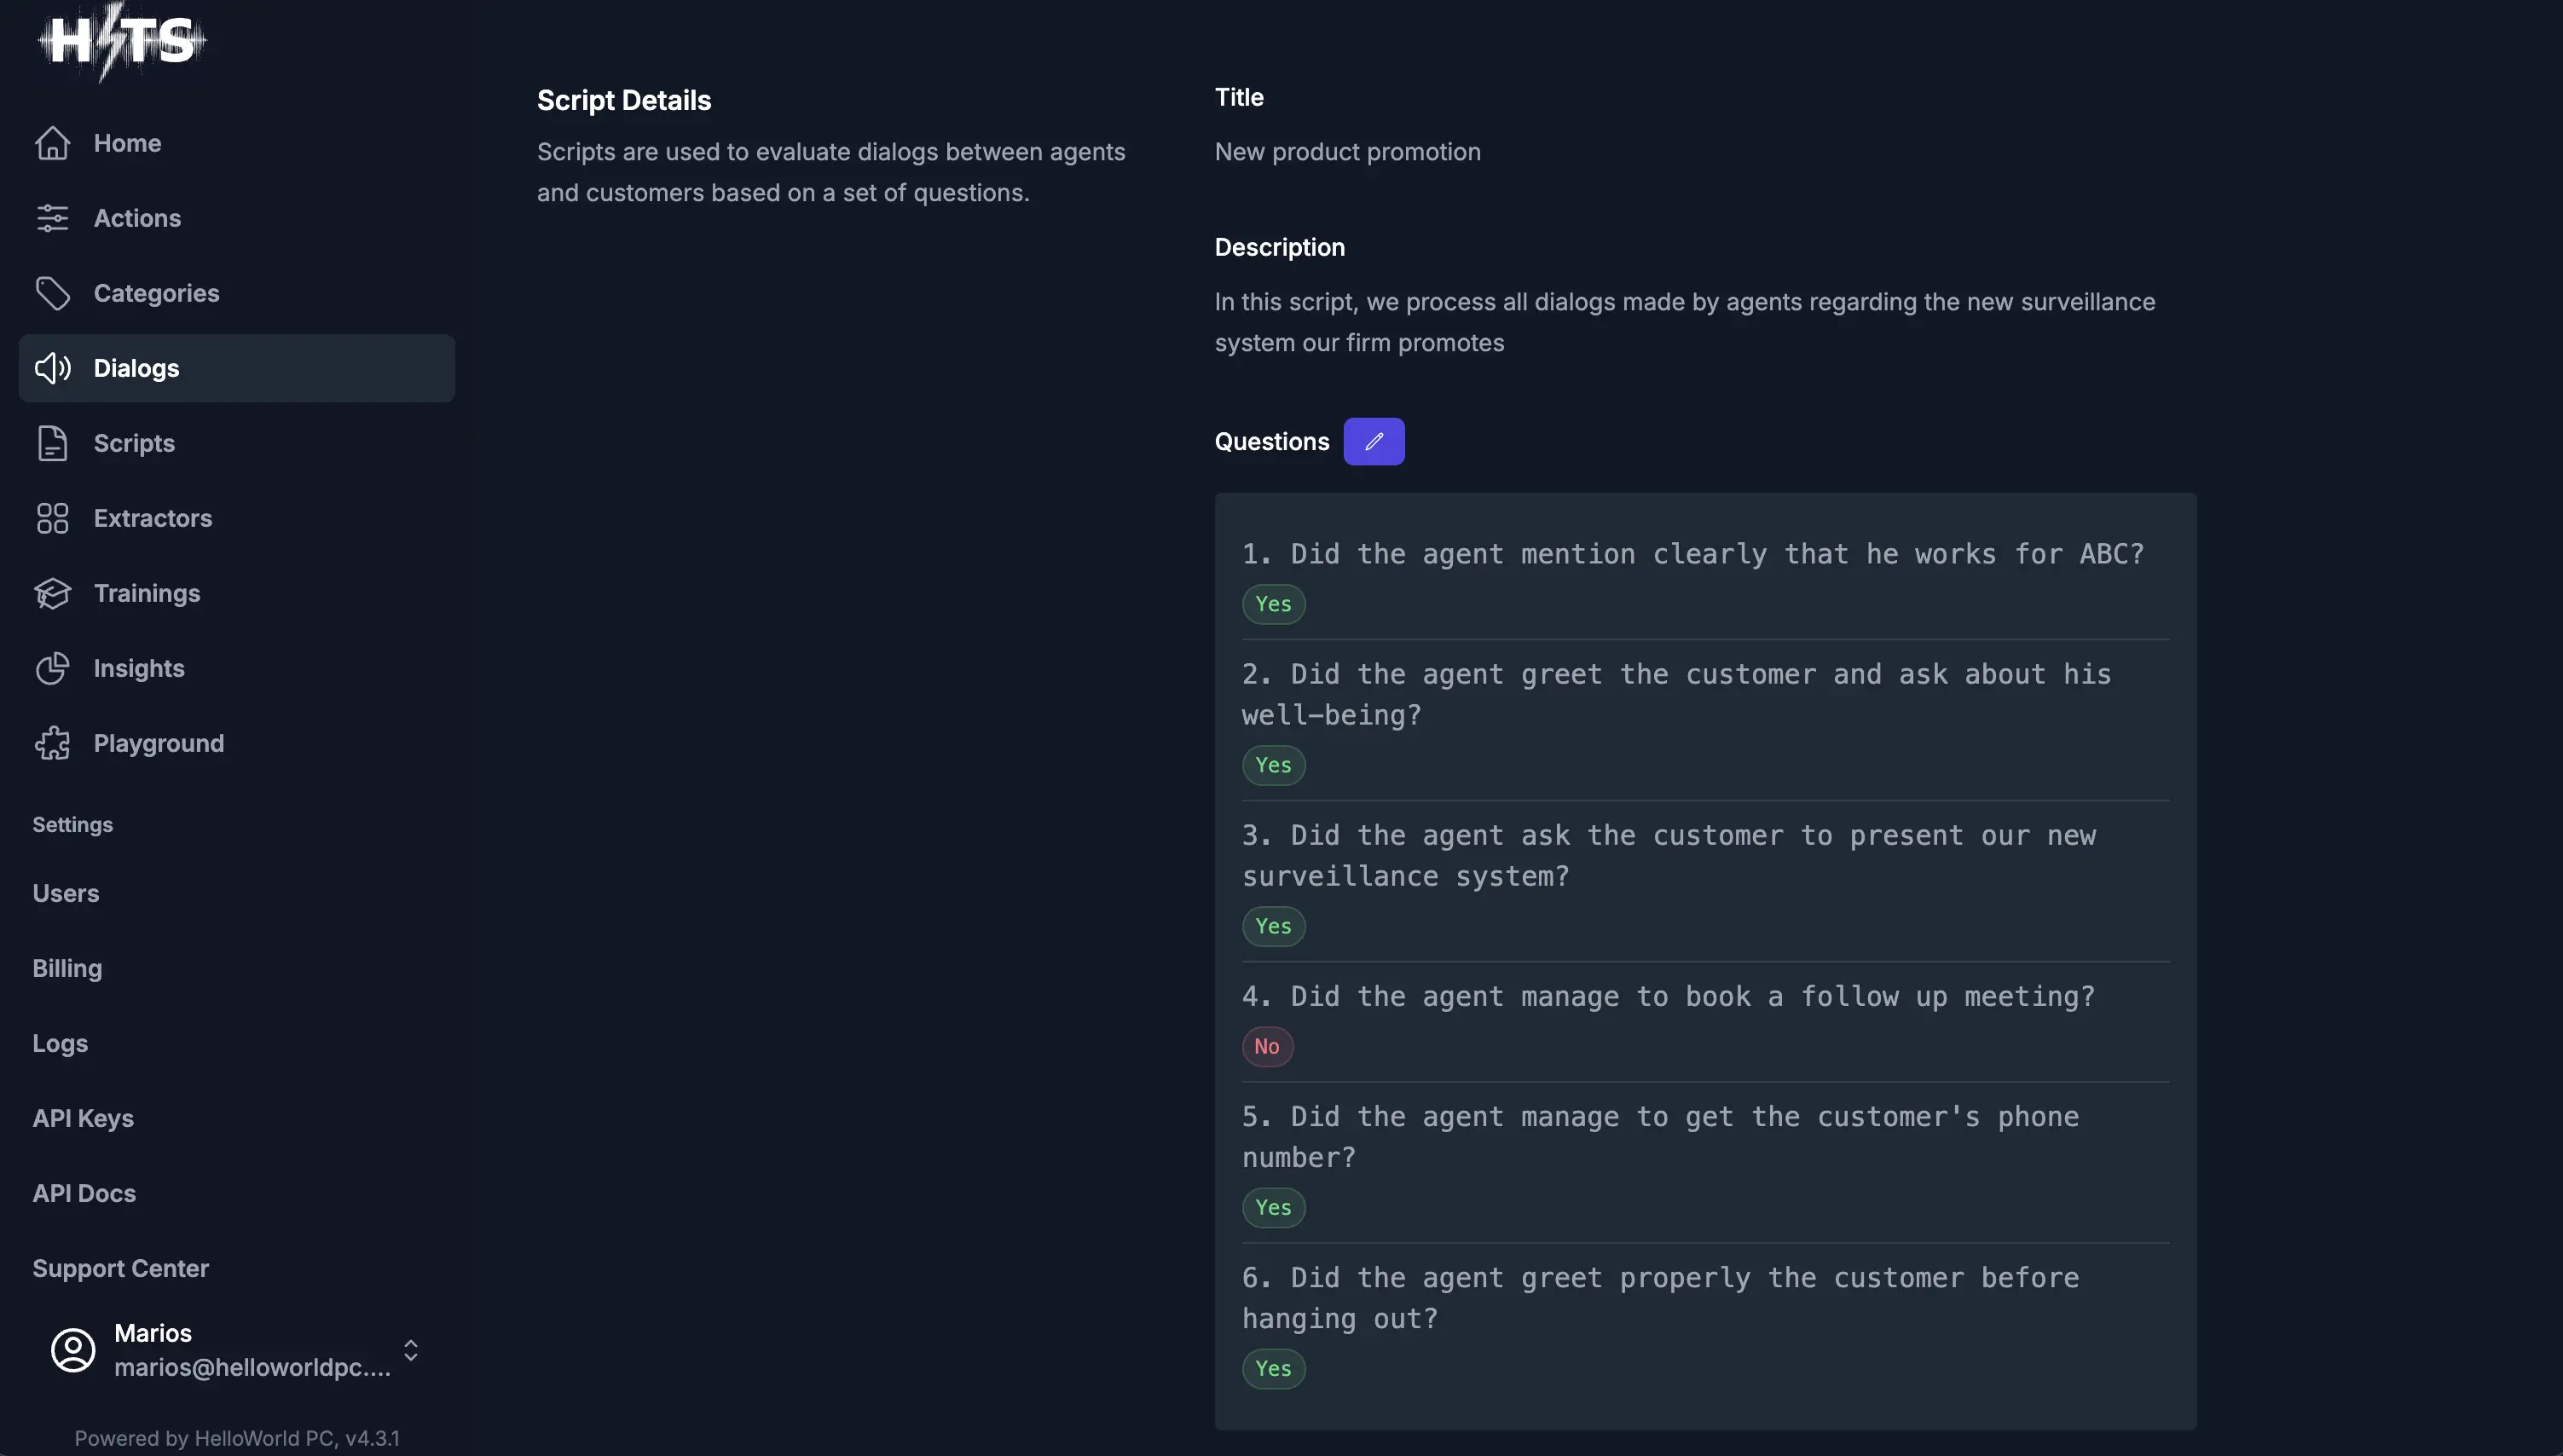Click the Marios profile avatar
Viewport: 2563px width, 1456px height.
[71, 1350]
